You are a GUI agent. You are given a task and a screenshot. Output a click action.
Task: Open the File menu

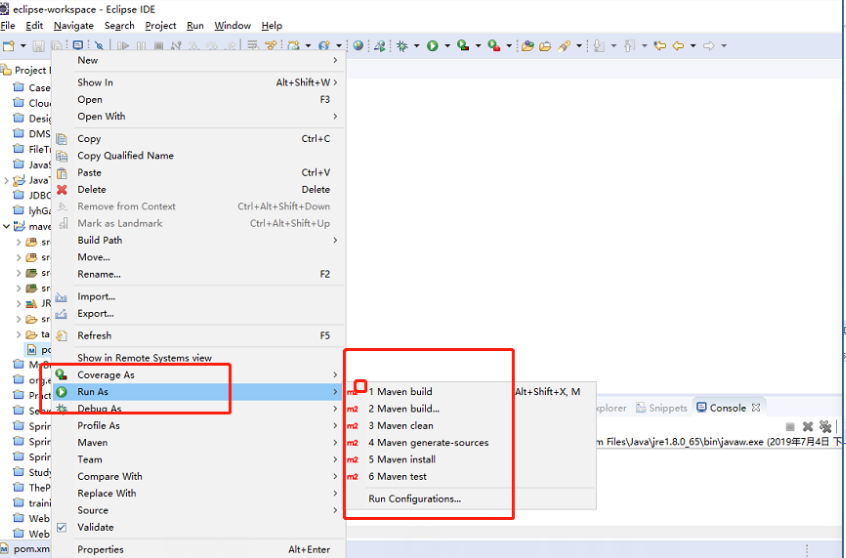click(8, 25)
